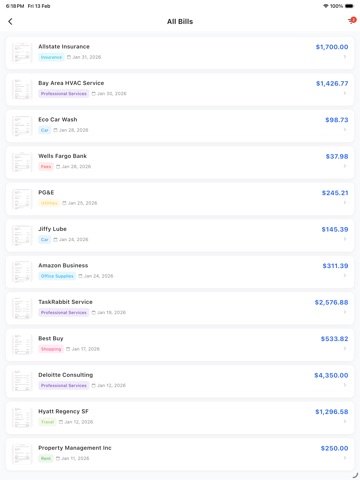Expand Jiffy Lube bill chevron

[345, 239]
